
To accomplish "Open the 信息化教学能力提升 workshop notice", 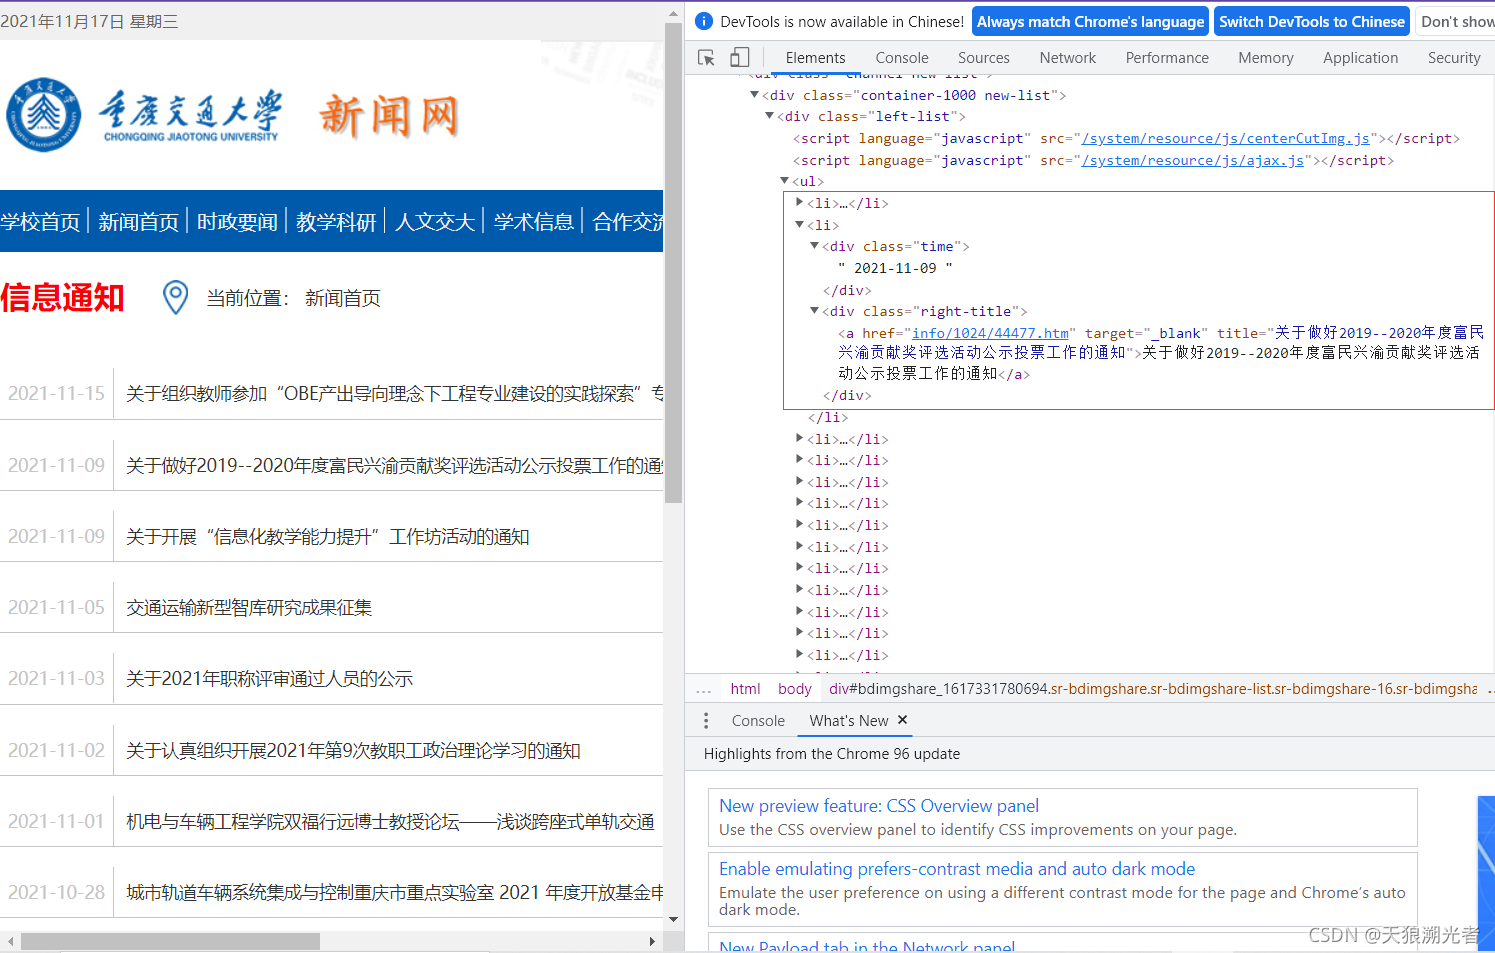I will point(328,536).
